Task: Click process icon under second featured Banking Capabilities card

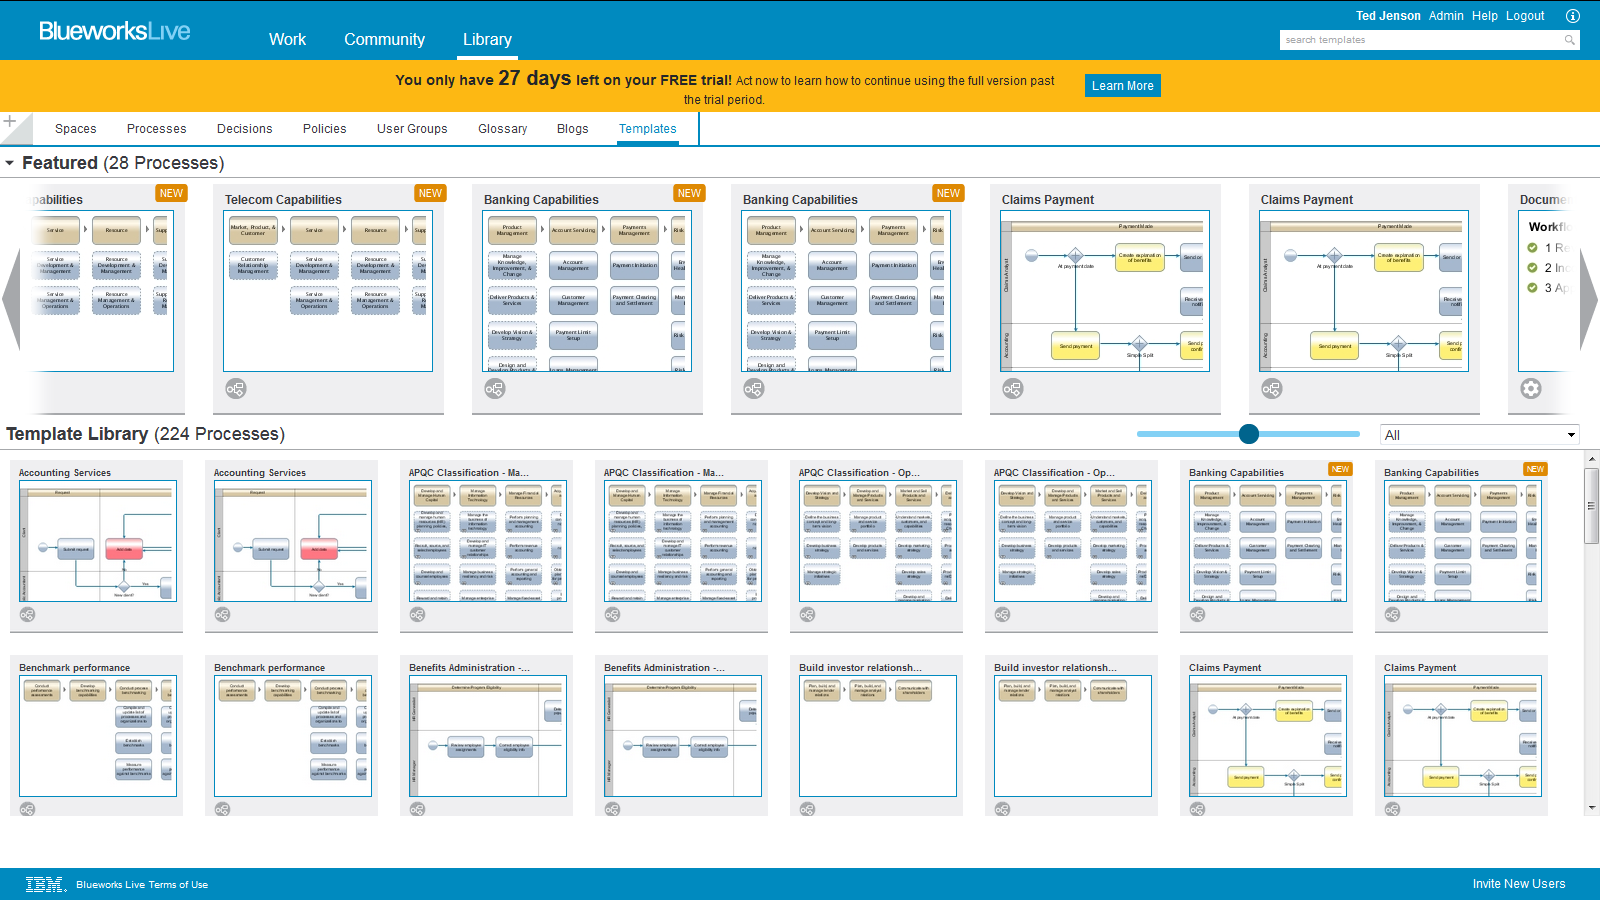Action: 753,389
